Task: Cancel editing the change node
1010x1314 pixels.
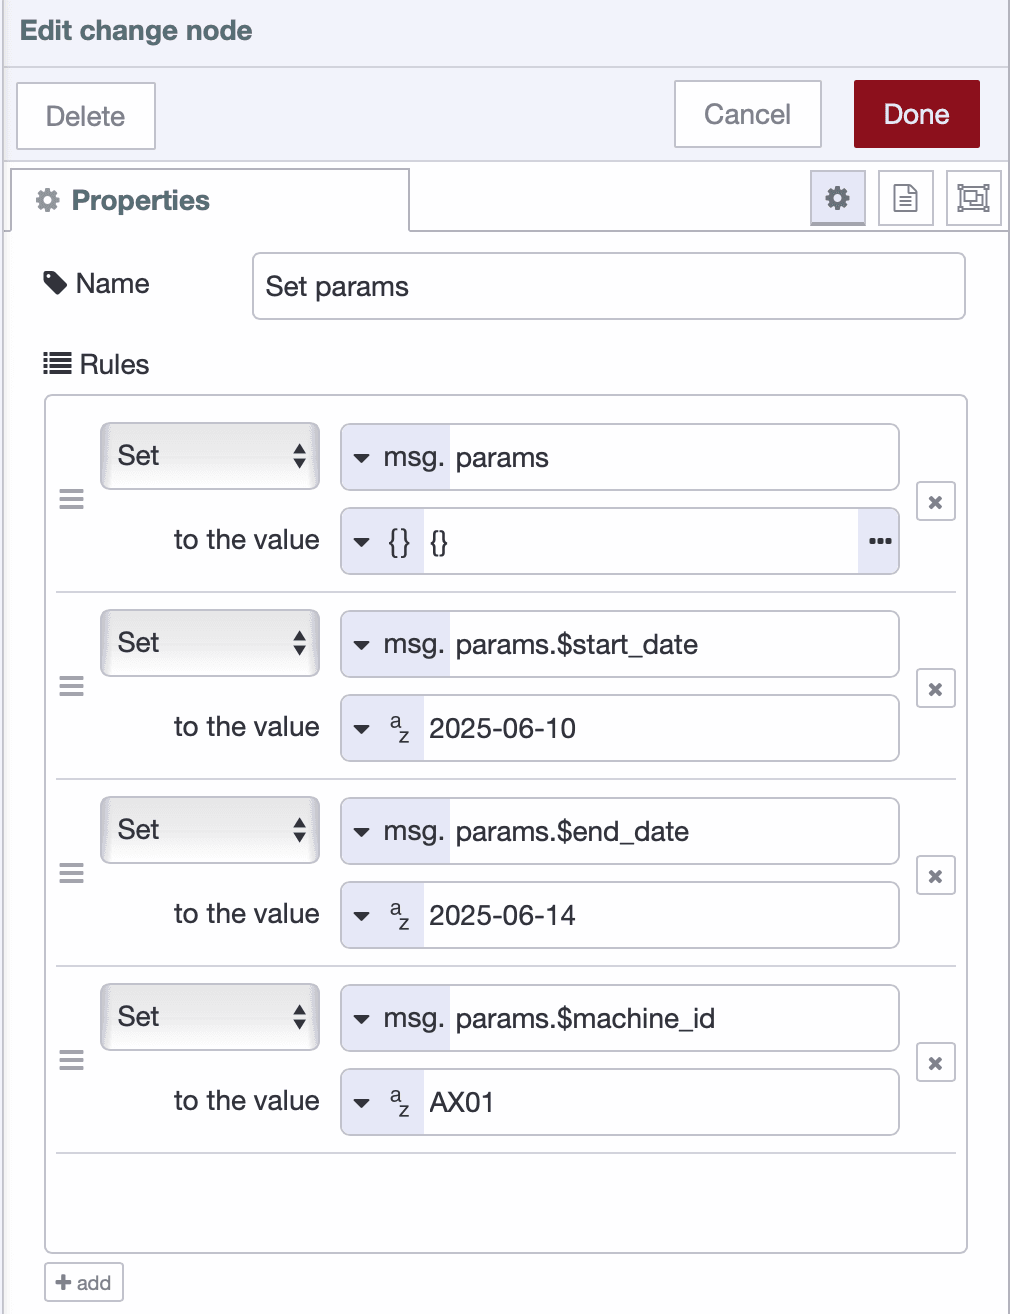Action: (747, 113)
